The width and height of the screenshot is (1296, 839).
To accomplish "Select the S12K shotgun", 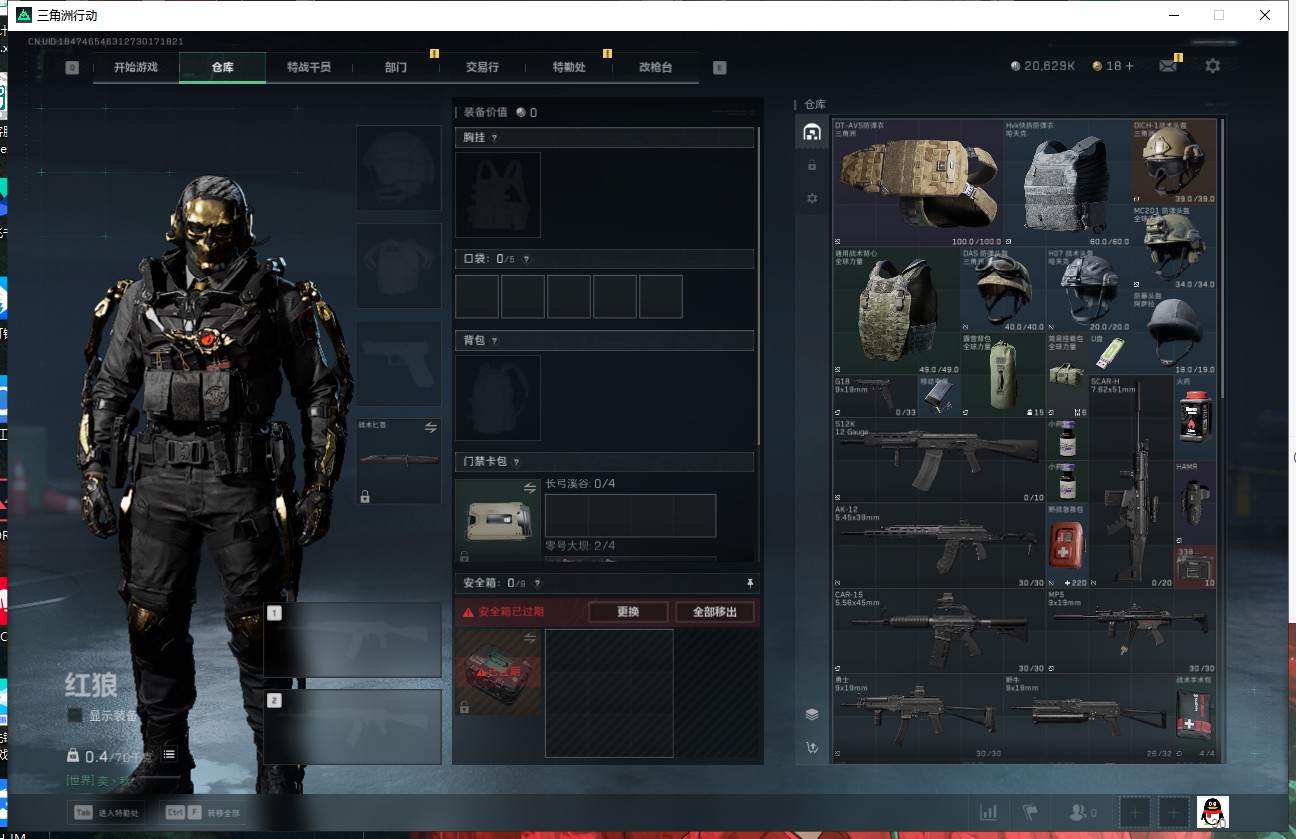I will coord(939,461).
